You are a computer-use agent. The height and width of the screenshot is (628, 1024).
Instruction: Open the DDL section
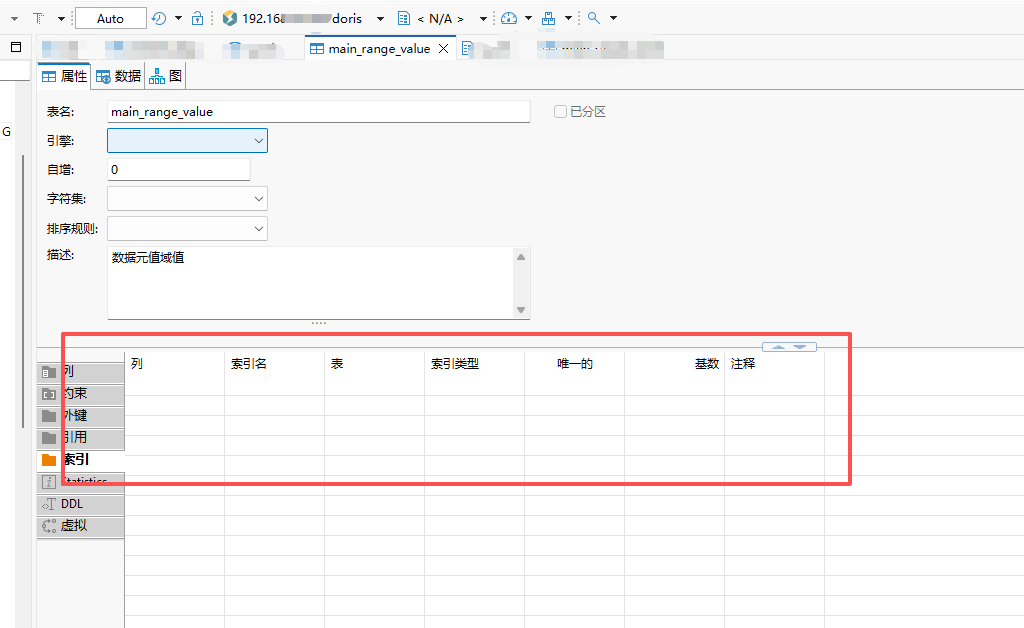click(80, 504)
